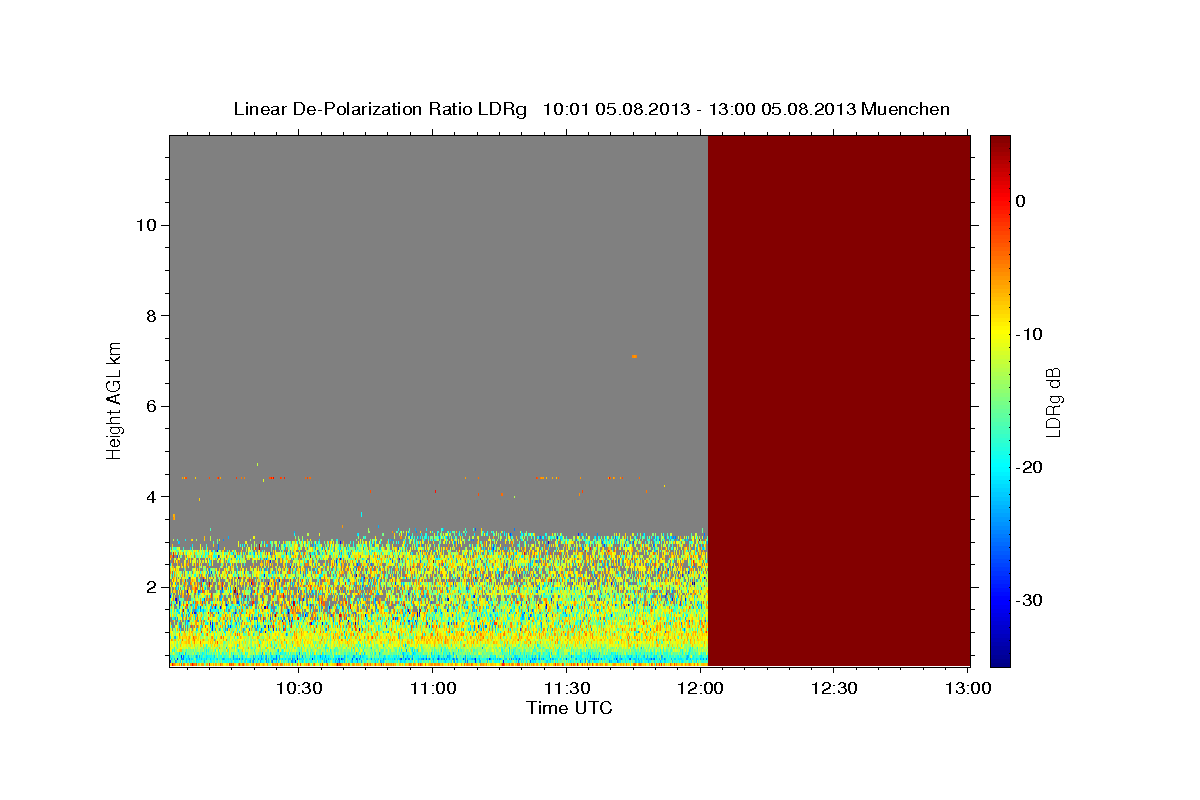The image size is (1200, 800).
Task: Click the colorbar value -30
Action: 1030,601
